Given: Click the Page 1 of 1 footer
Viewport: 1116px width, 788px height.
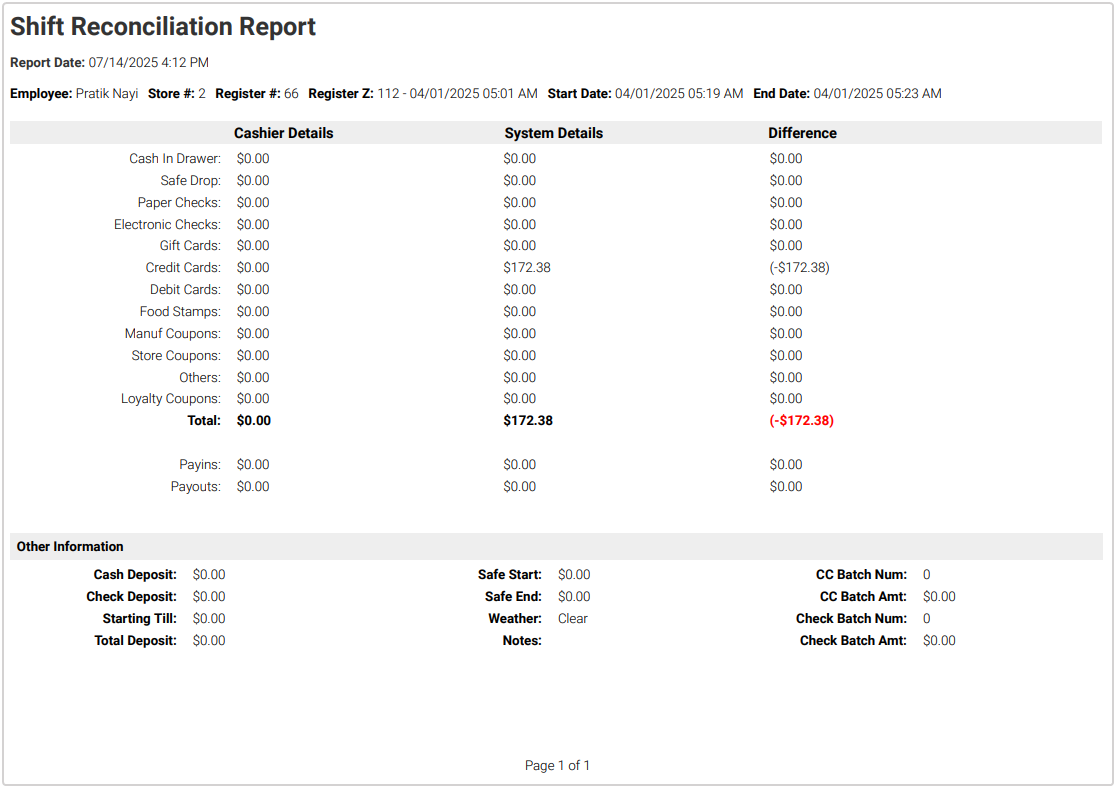Looking at the screenshot, I should (x=557, y=766).
